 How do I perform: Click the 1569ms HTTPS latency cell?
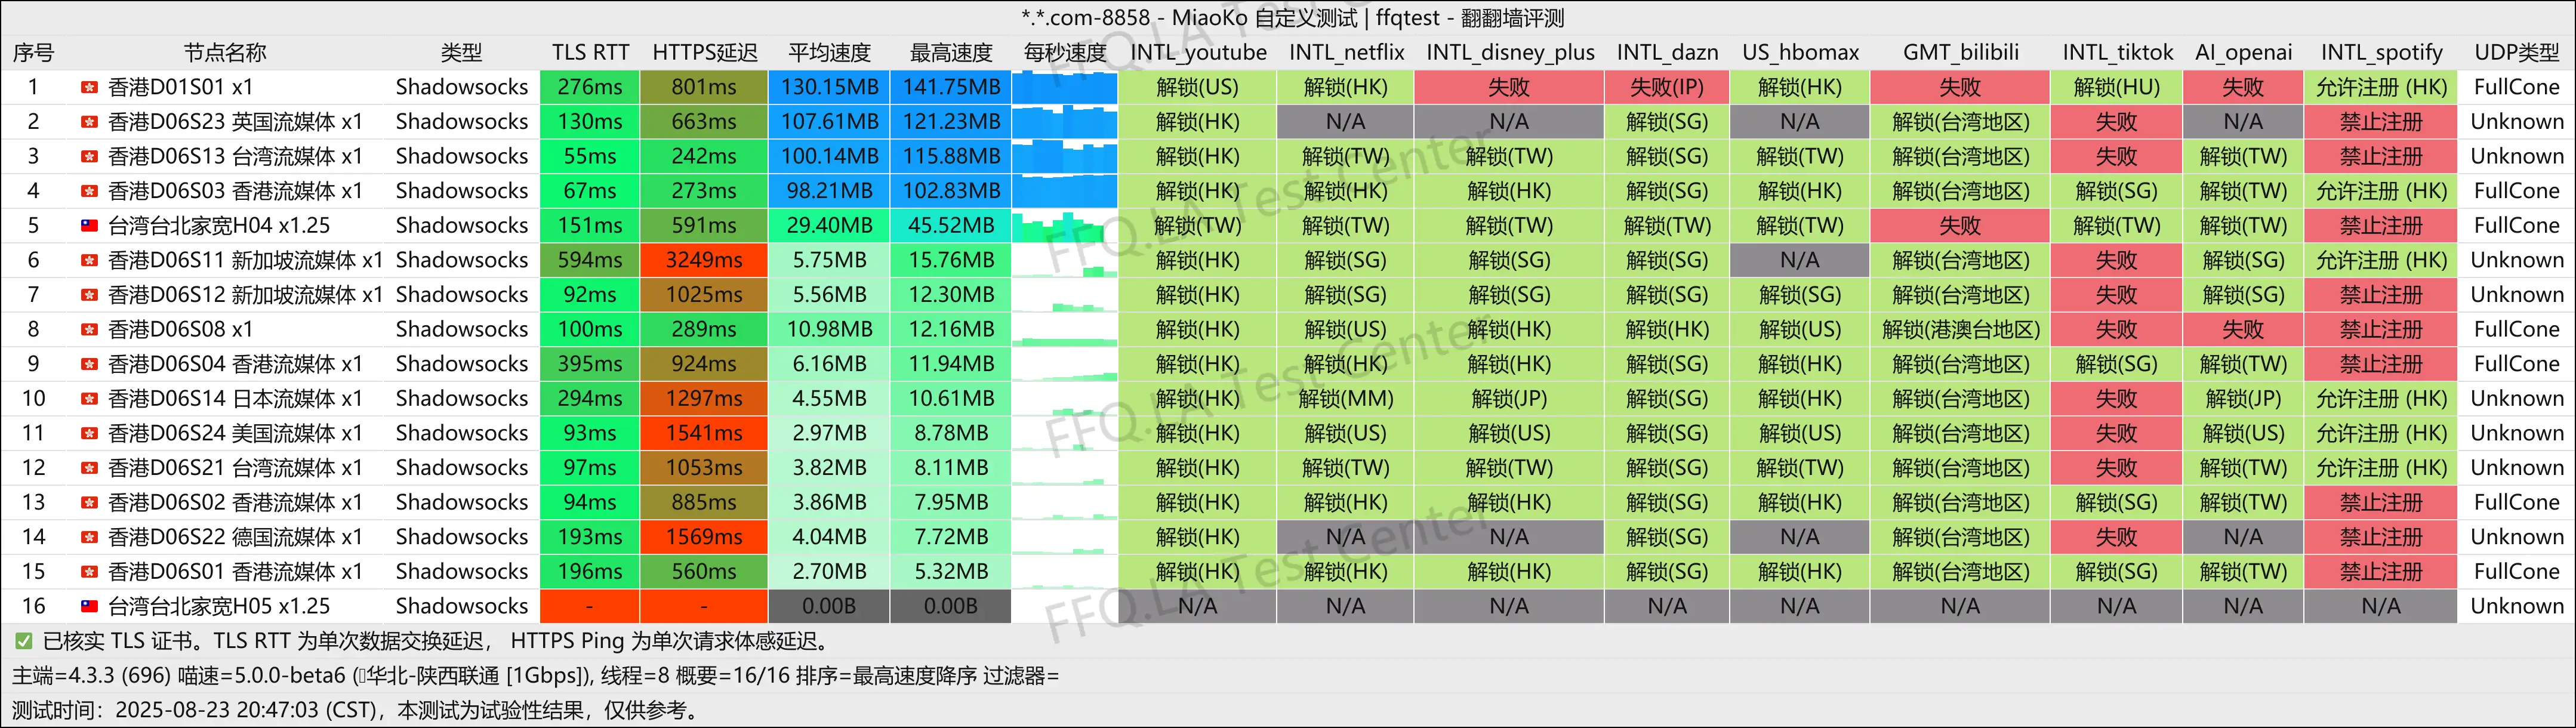tap(703, 537)
